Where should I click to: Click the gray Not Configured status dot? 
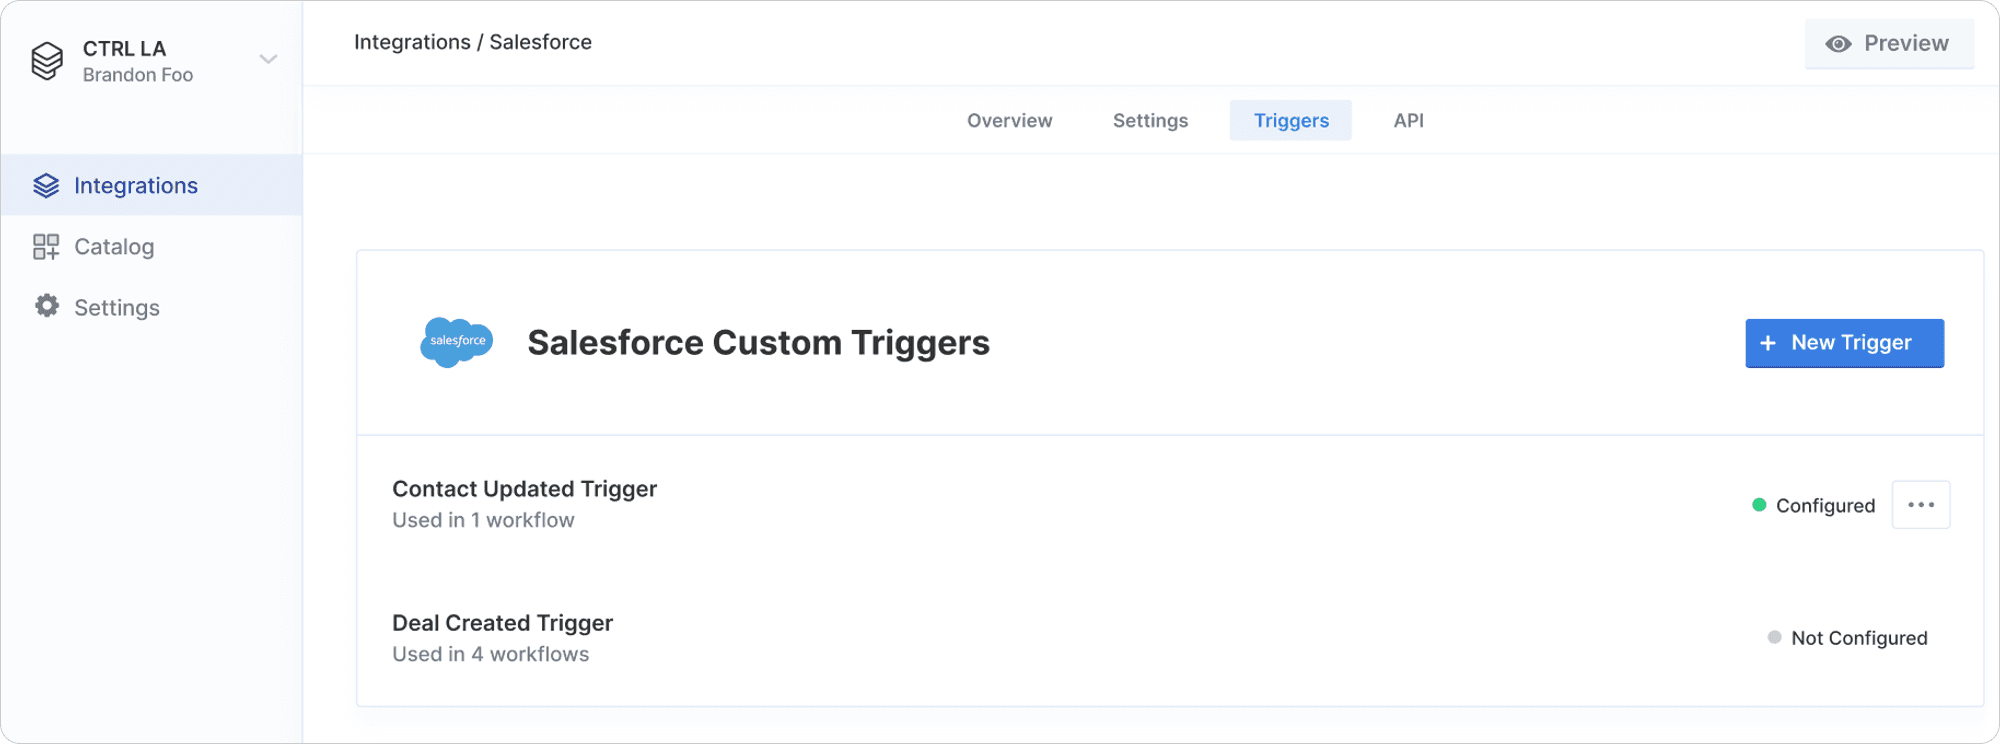(1774, 637)
